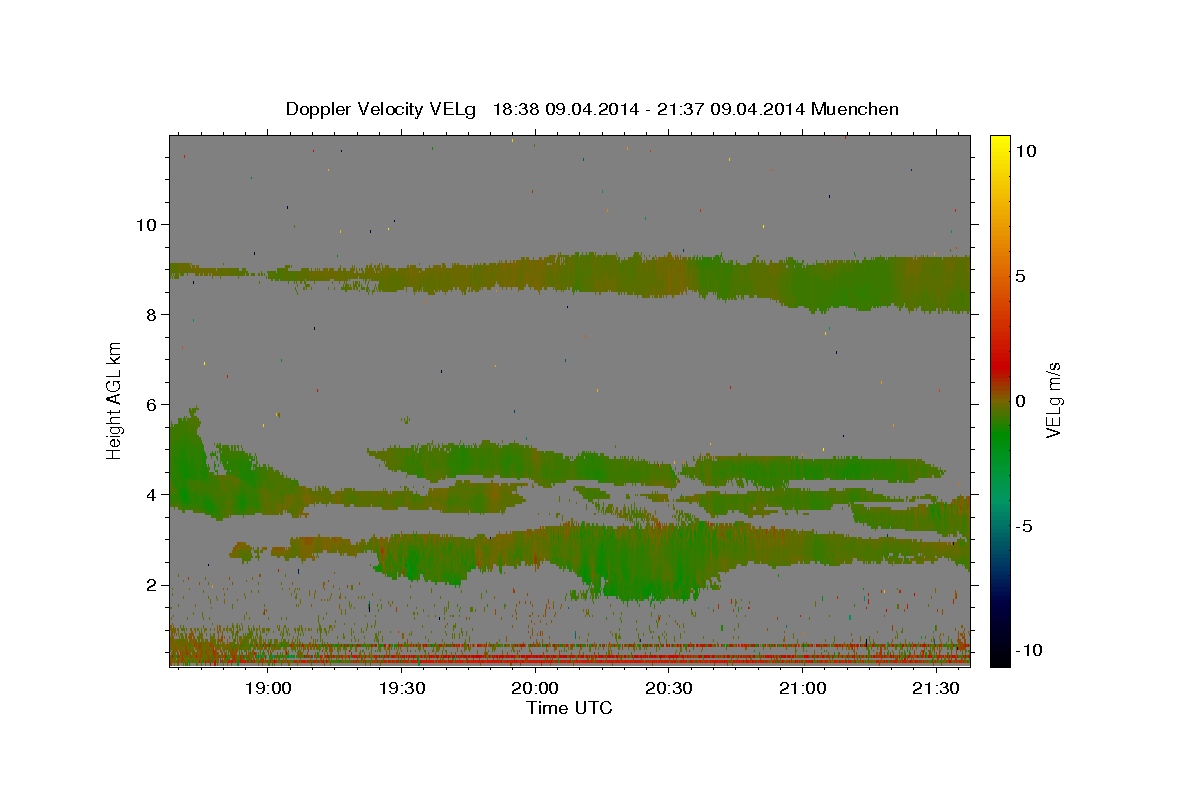Click the black bottom of the color bar
Viewport: 1200px width, 800px height.
coord(999,660)
